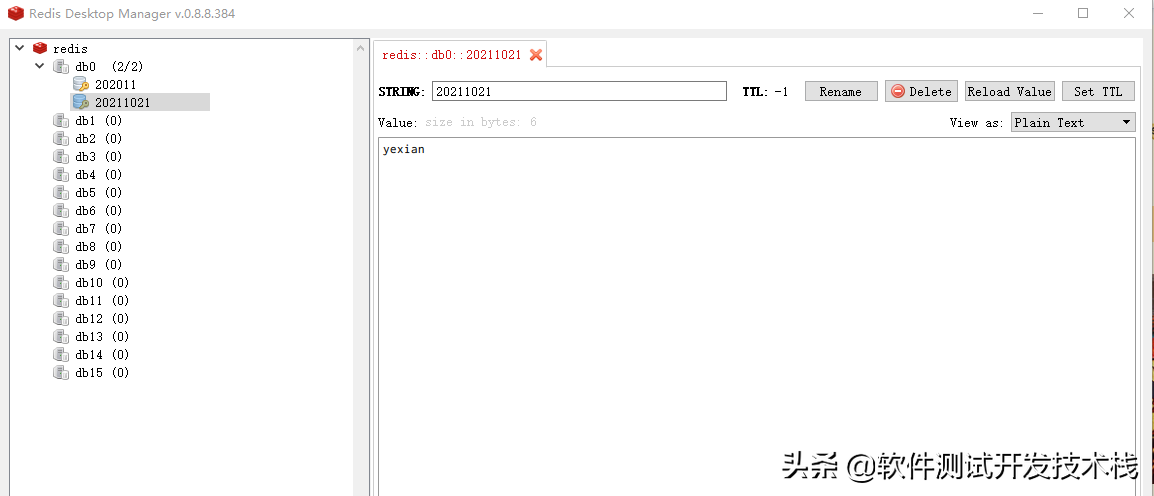The image size is (1154, 496).
Task: Select the db4 (0) label
Action: 99,174
